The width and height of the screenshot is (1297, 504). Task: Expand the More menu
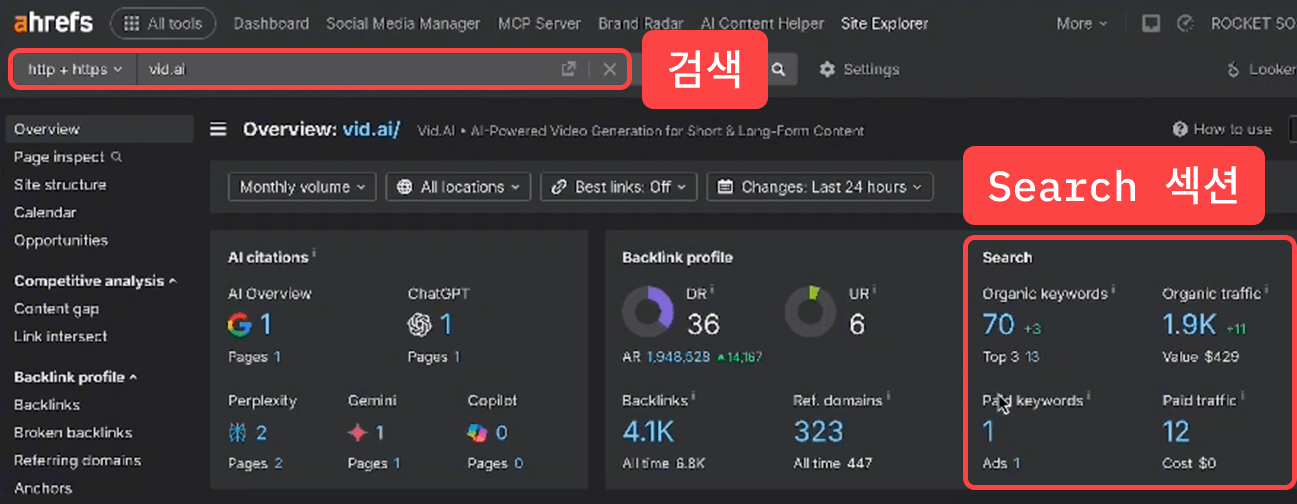pos(1081,23)
